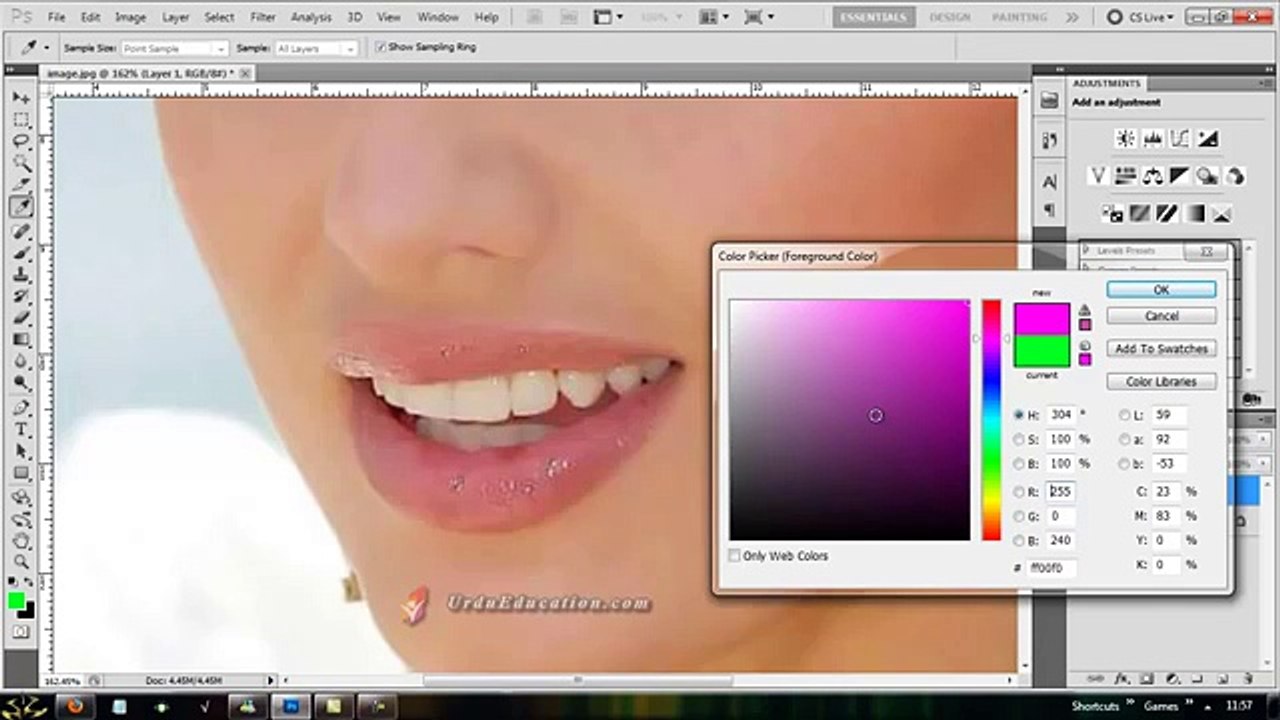Open the Layer menu

(x=175, y=17)
